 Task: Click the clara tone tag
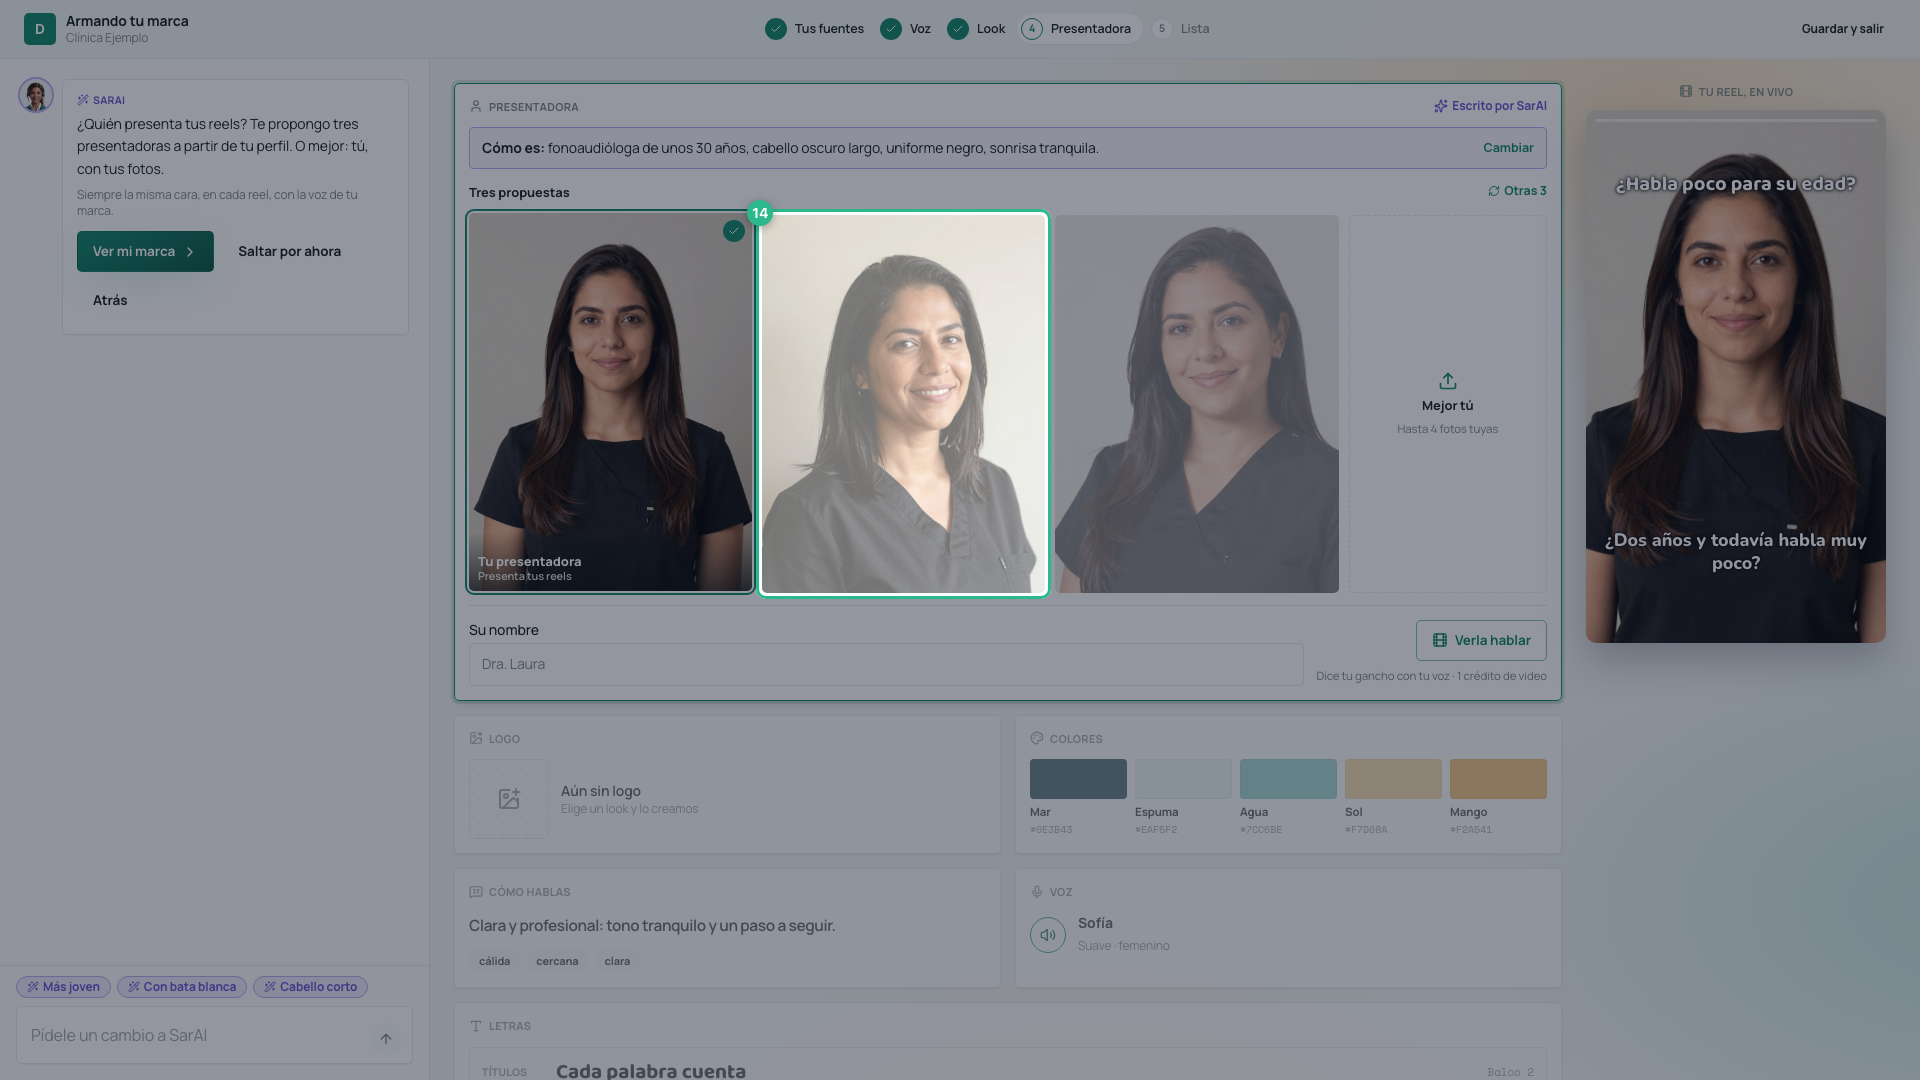click(617, 962)
